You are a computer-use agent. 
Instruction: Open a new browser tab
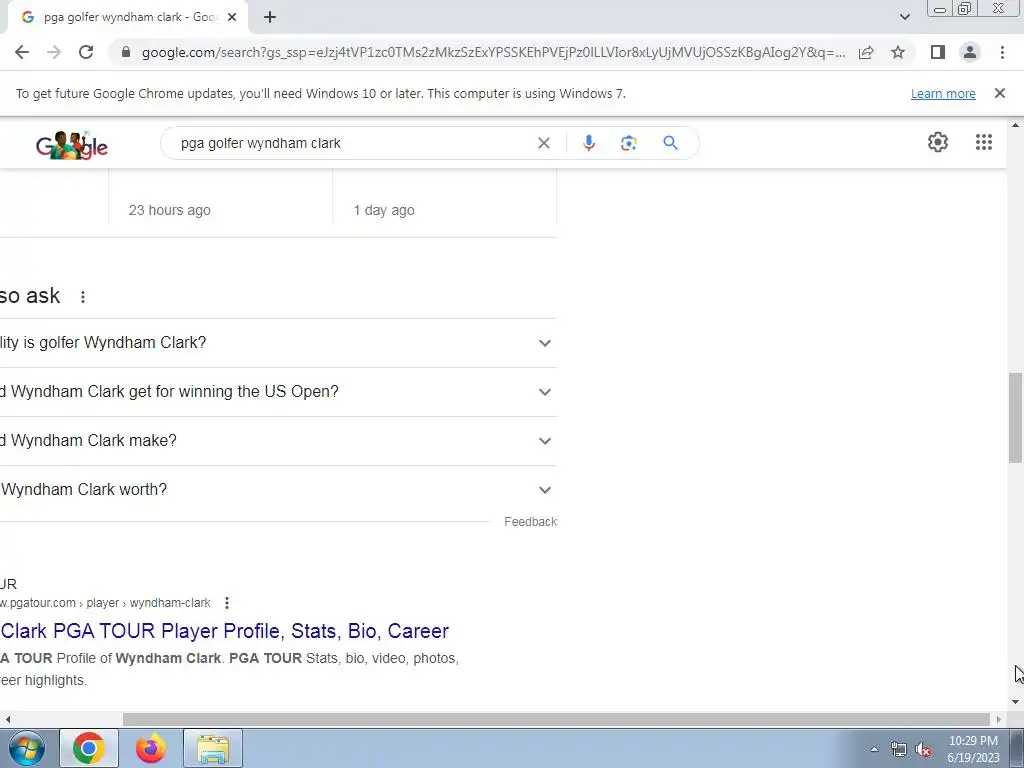click(270, 17)
